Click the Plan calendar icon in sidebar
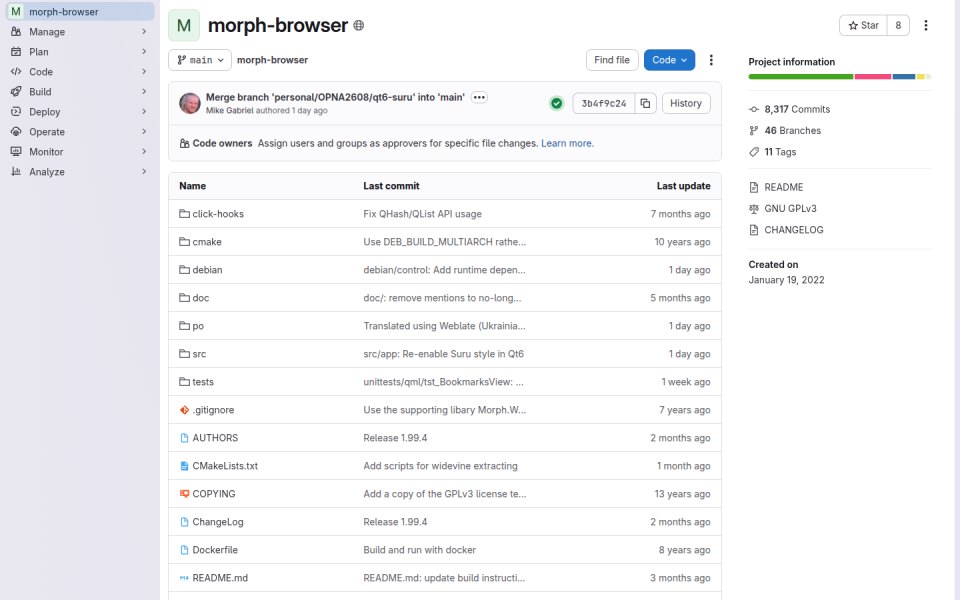The height and width of the screenshot is (600, 960). coord(16,52)
